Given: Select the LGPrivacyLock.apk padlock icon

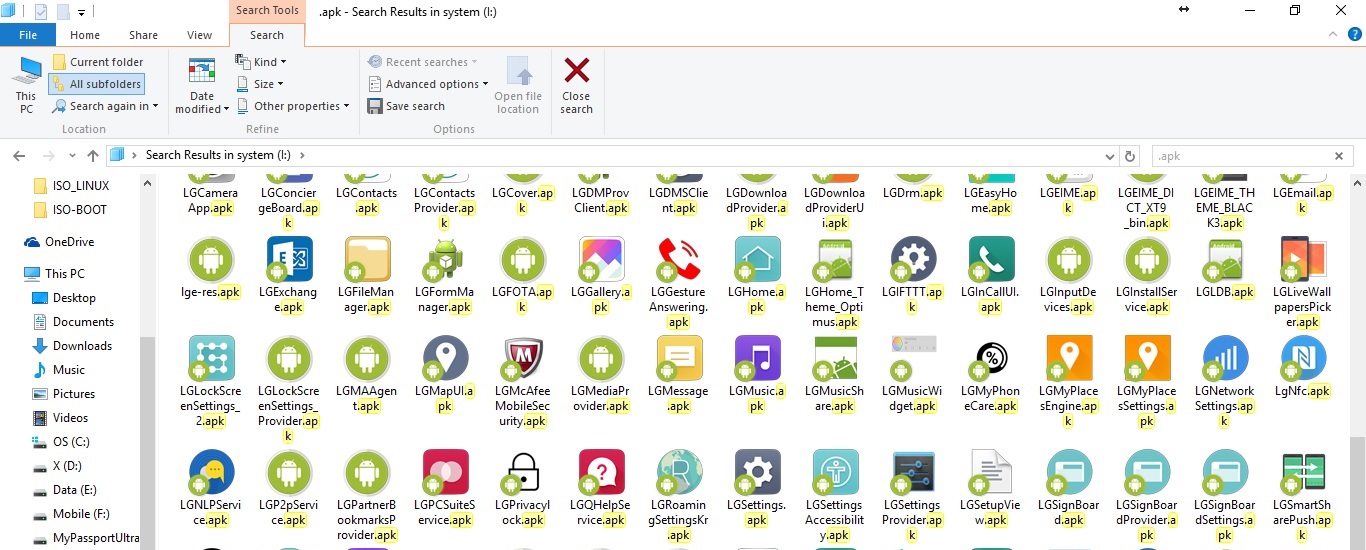Looking at the screenshot, I should click(x=523, y=472).
